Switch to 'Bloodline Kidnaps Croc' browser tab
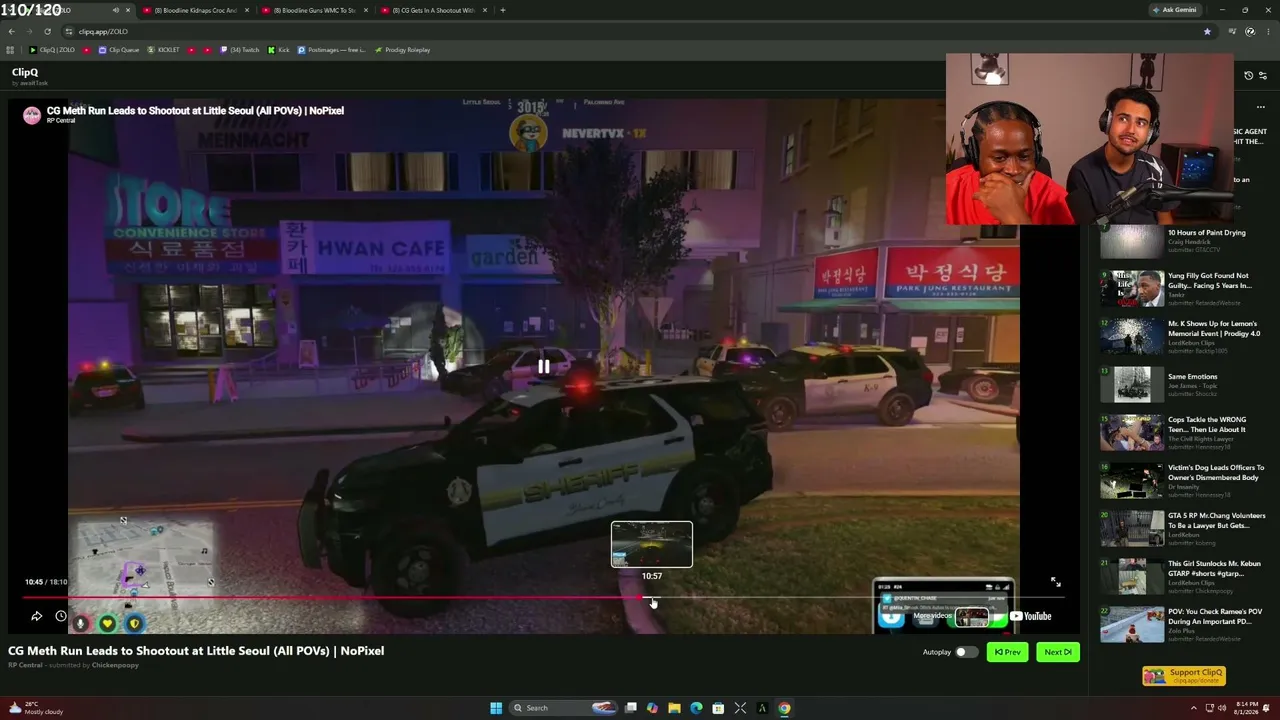The height and width of the screenshot is (720, 1280). [196, 10]
